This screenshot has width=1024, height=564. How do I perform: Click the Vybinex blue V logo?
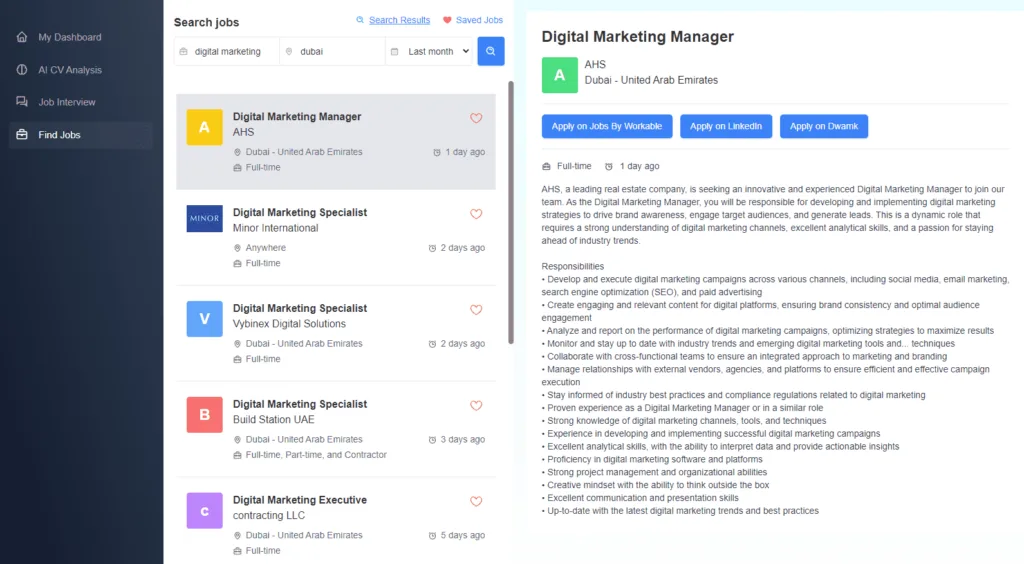click(x=204, y=319)
